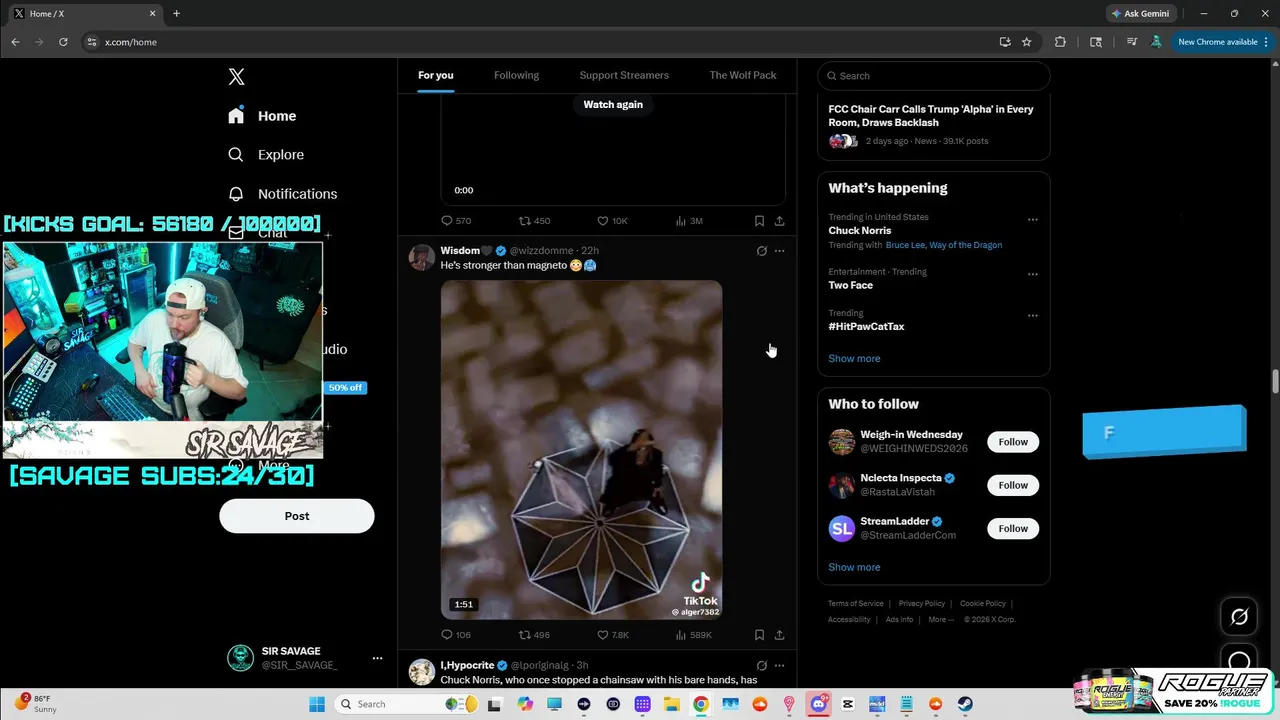Switch to the Following tab
1280x720 pixels.
(x=516, y=75)
